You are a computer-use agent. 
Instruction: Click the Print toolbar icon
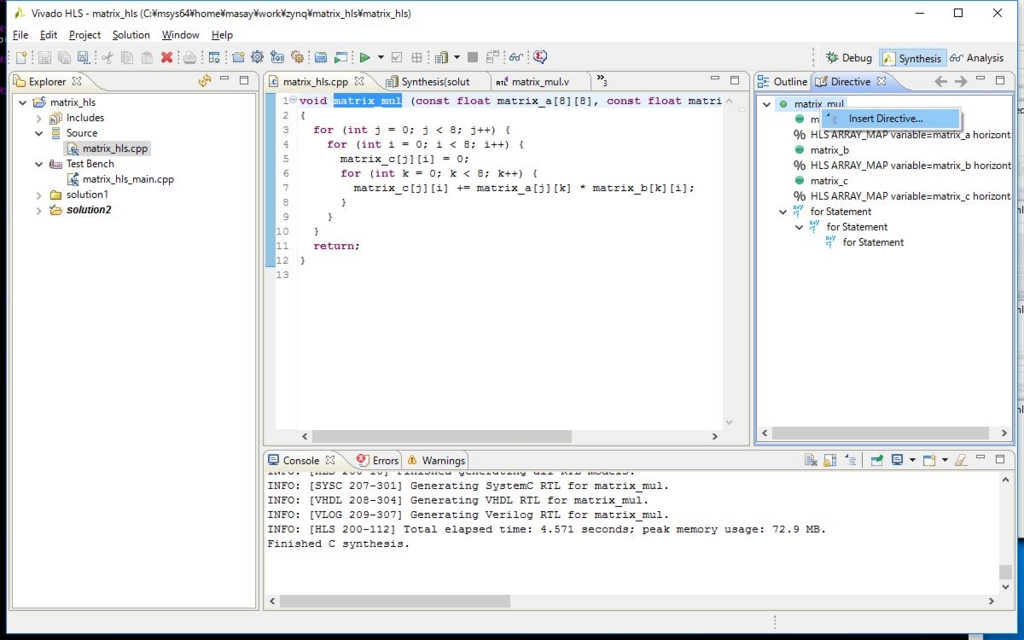[x=189, y=57]
